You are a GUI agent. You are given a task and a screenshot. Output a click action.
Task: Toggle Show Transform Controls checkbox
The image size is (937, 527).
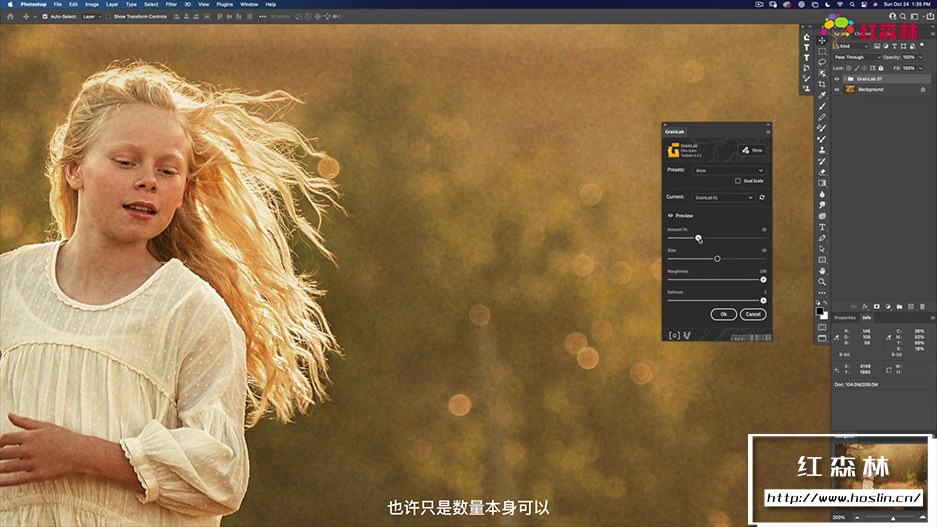click(108, 17)
